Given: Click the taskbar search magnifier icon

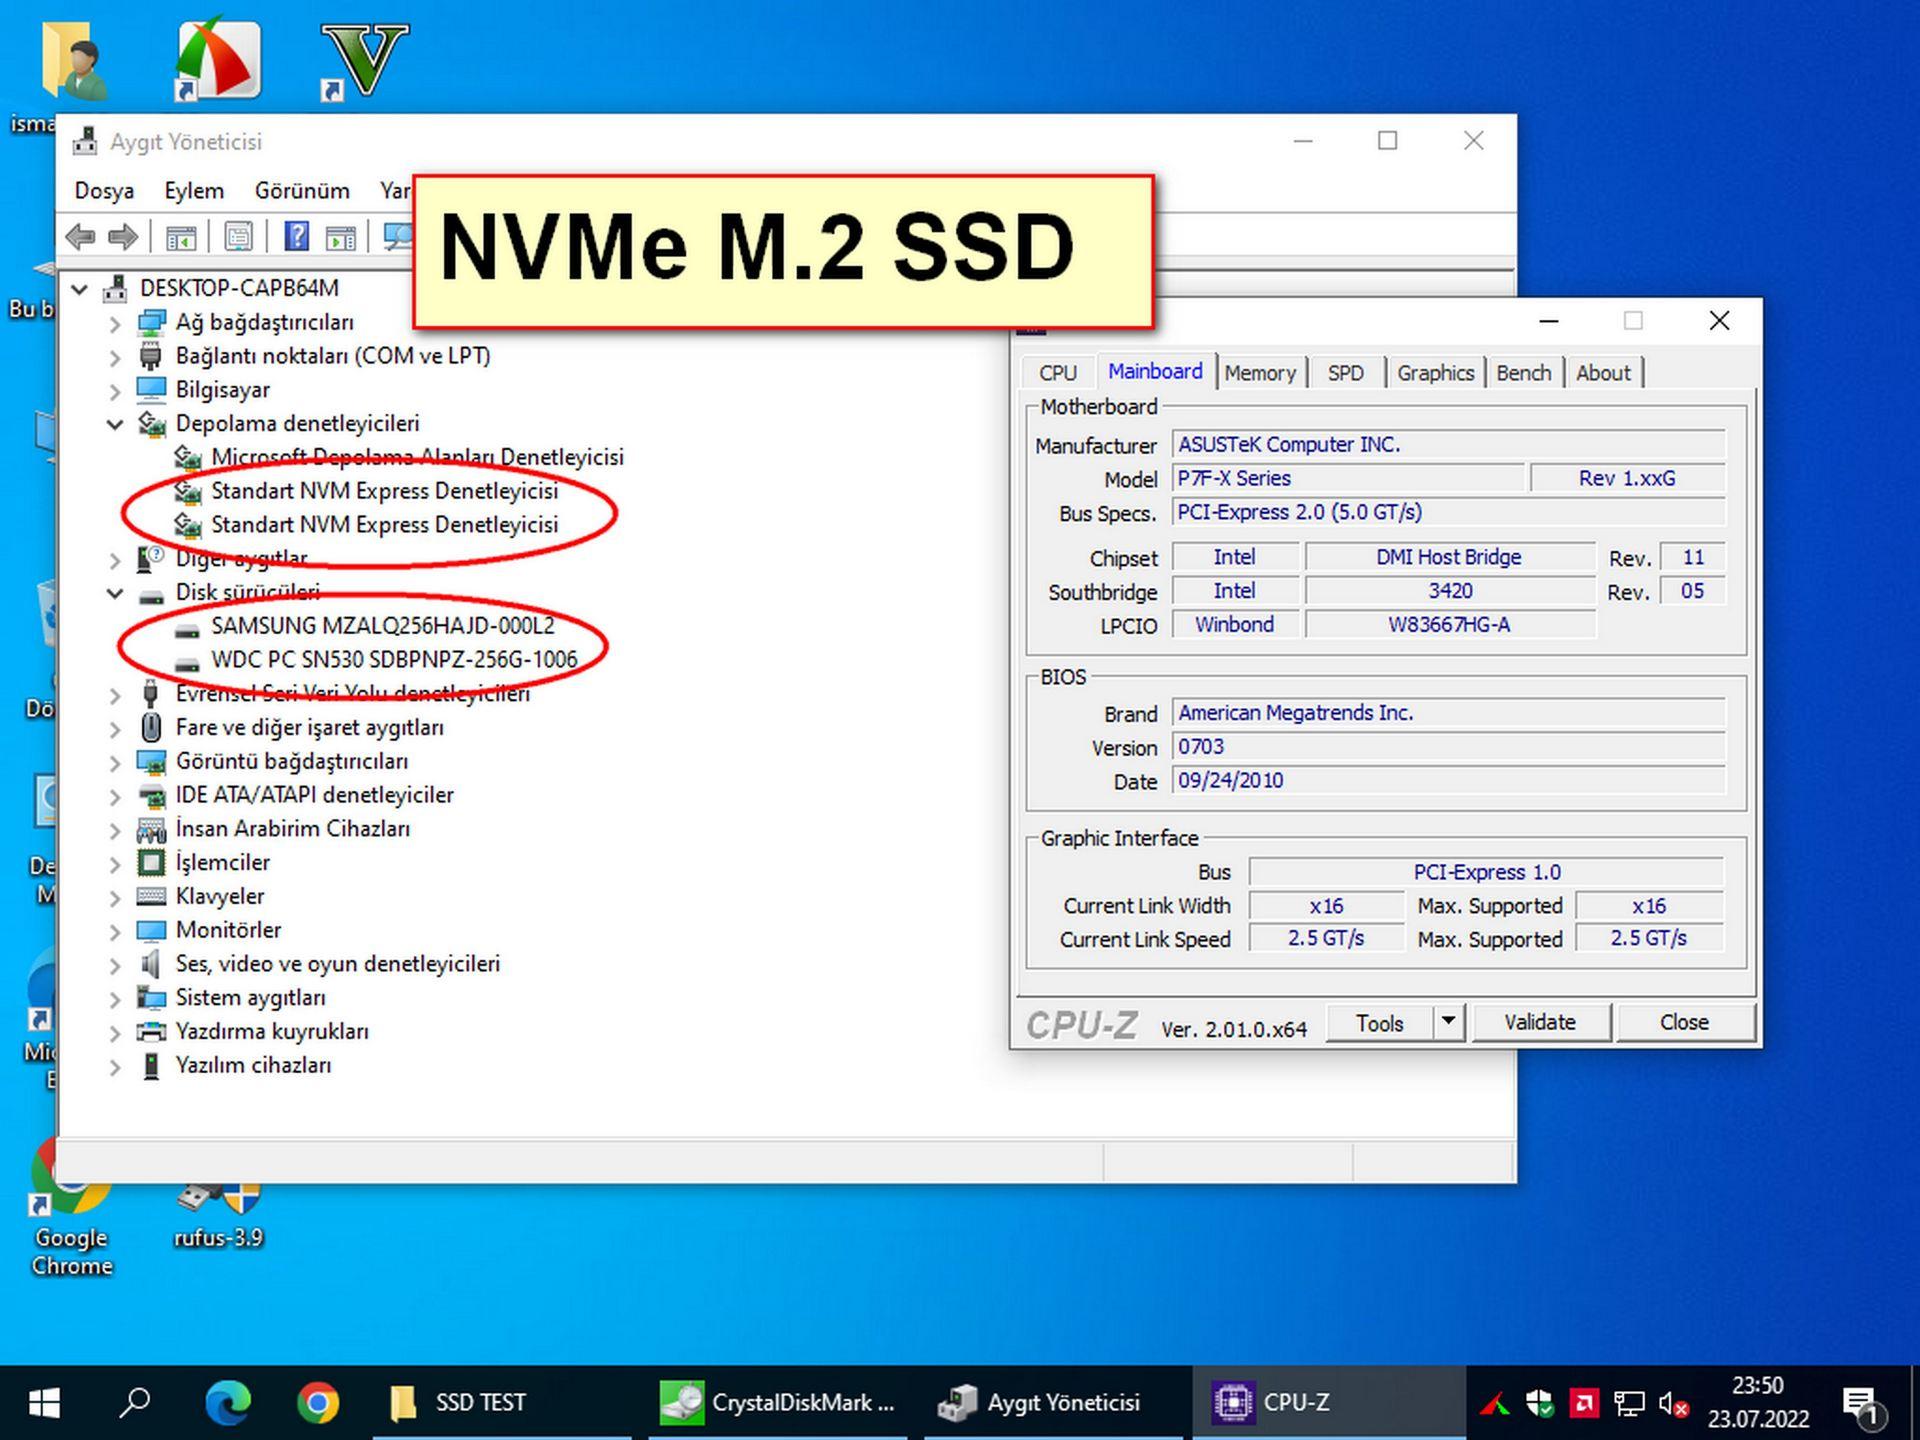Looking at the screenshot, I should point(134,1403).
